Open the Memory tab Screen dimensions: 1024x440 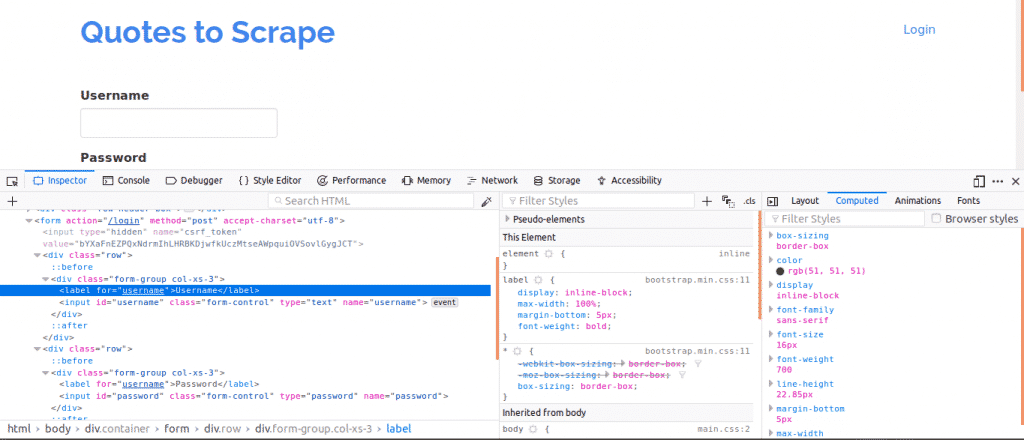tap(426, 181)
